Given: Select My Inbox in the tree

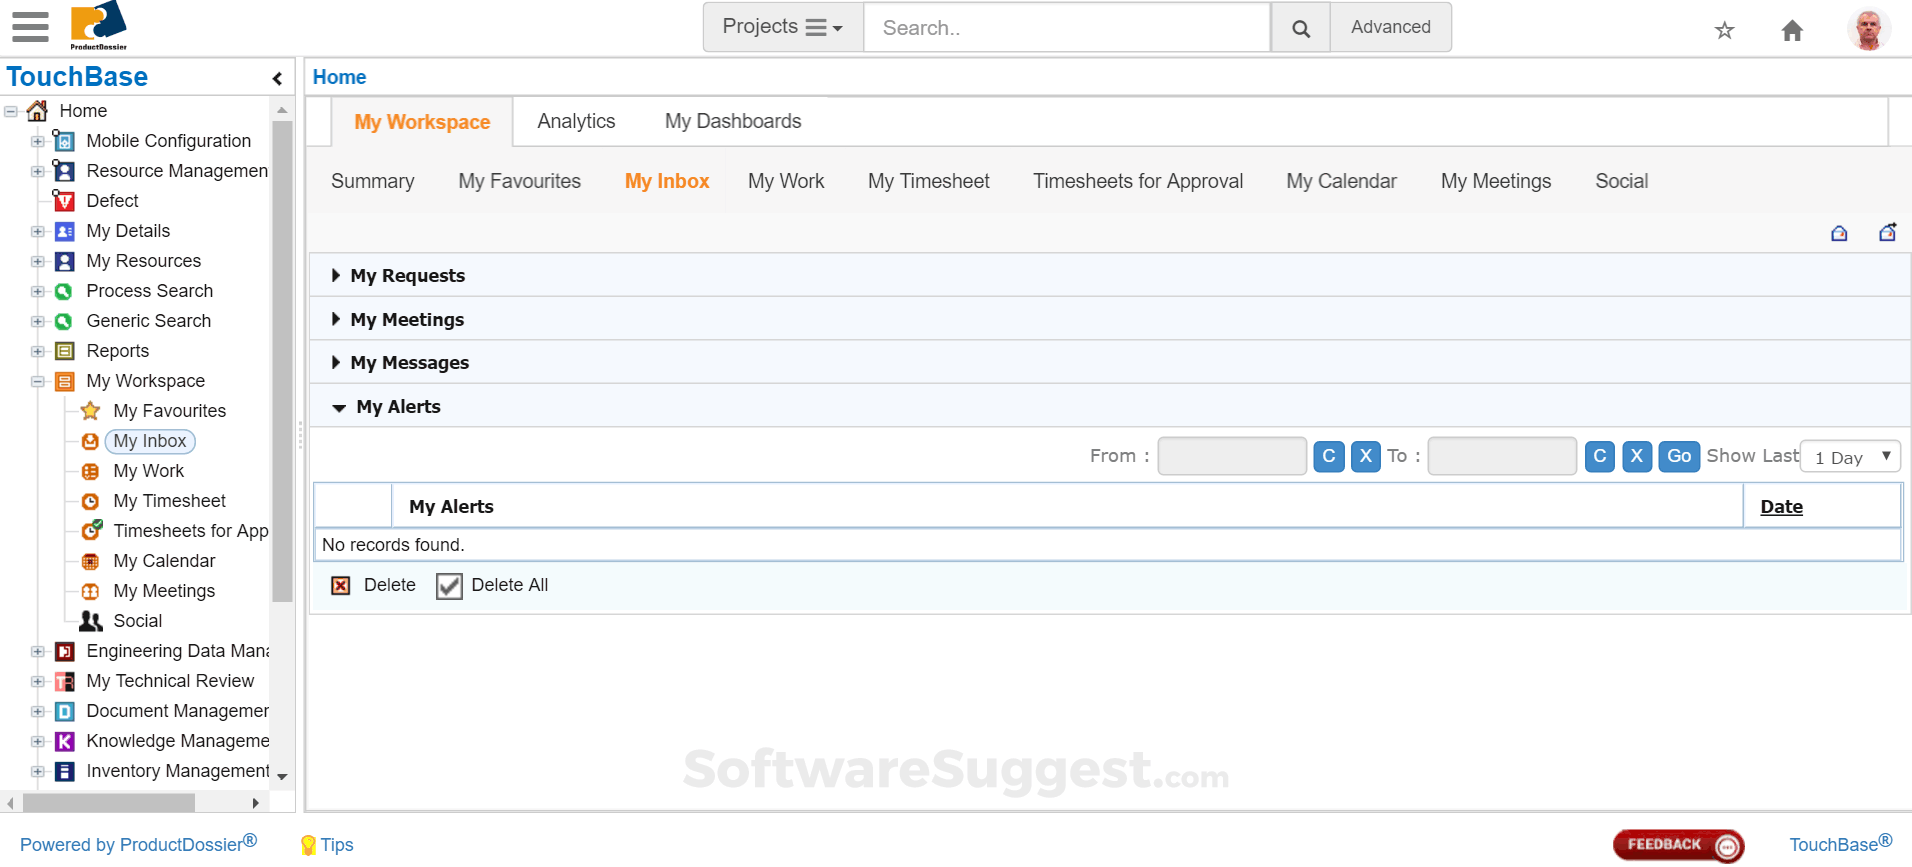Looking at the screenshot, I should (150, 441).
